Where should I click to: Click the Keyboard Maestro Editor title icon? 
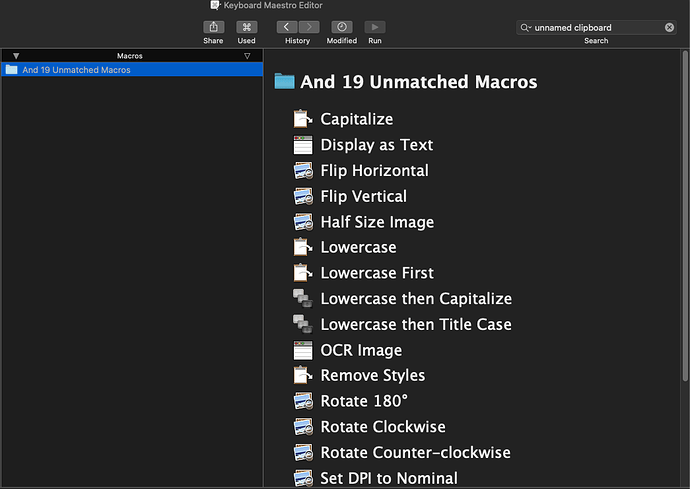pyautogui.click(x=215, y=5)
